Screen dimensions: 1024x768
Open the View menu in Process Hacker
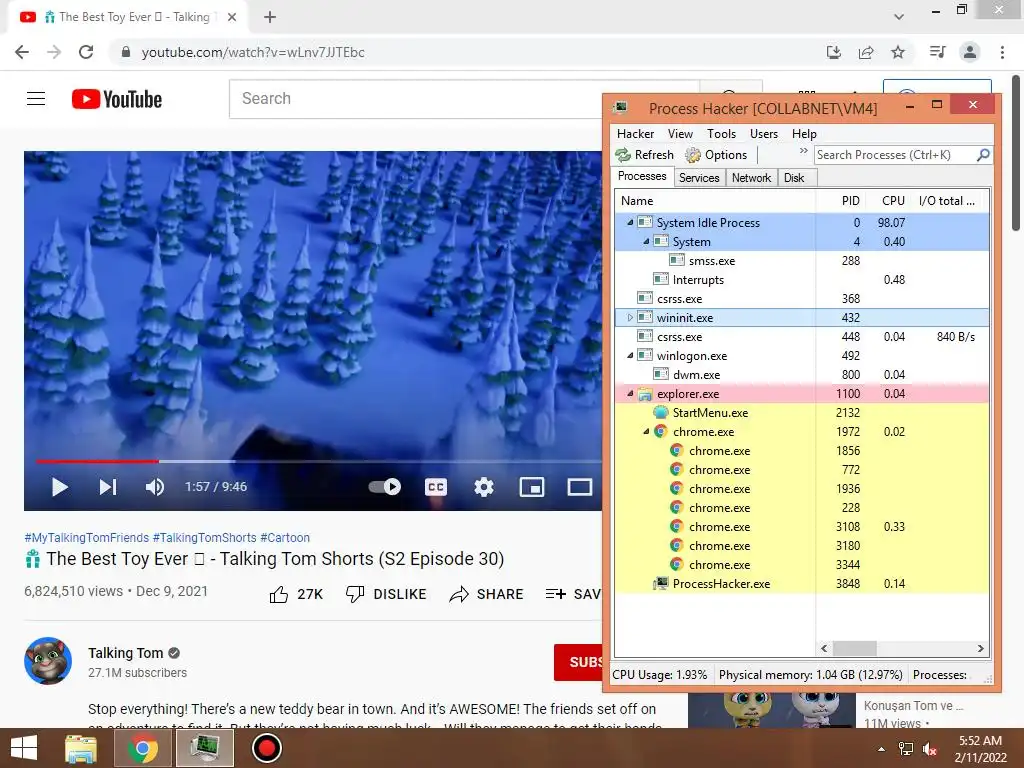point(680,133)
